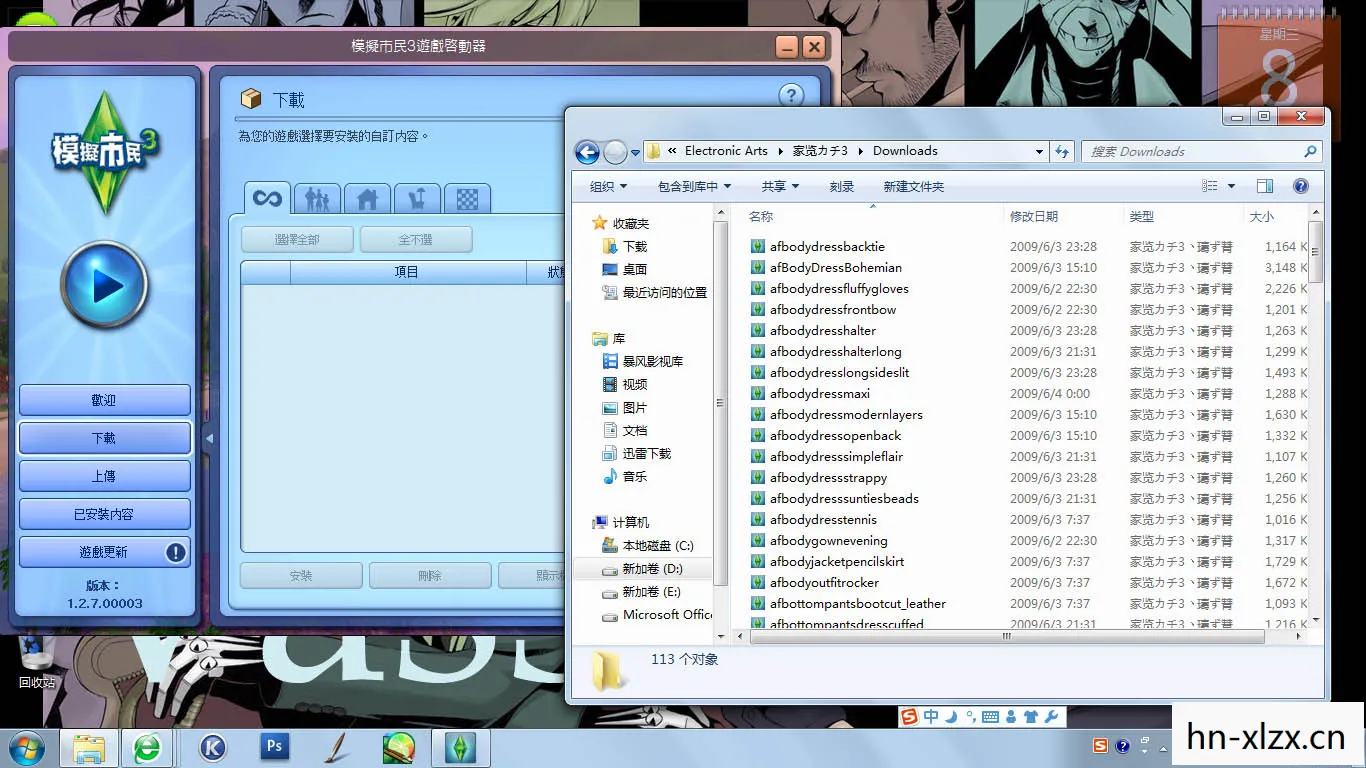Switch to the all-content infinity tab
Screen dimensions: 1366x768
click(x=267, y=198)
